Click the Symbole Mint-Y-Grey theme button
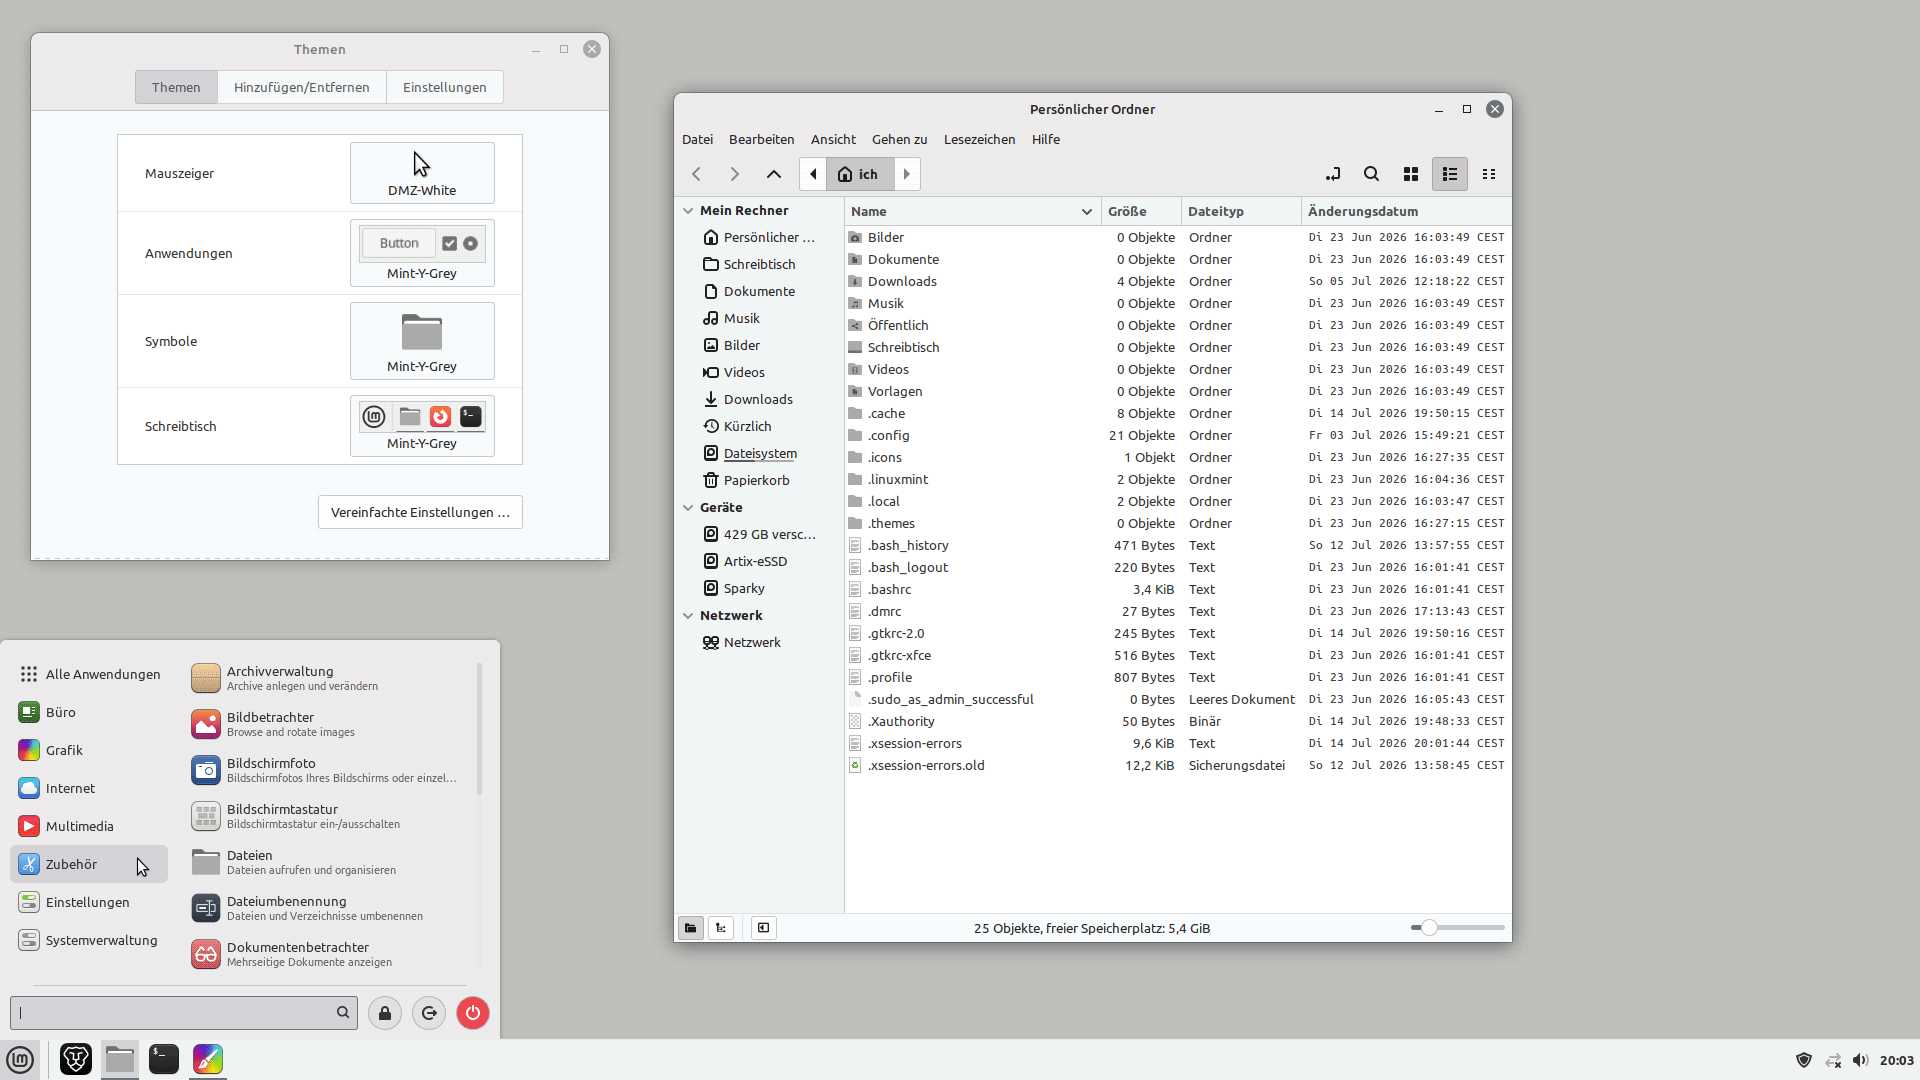This screenshot has height=1080, width=1920. pos(422,341)
